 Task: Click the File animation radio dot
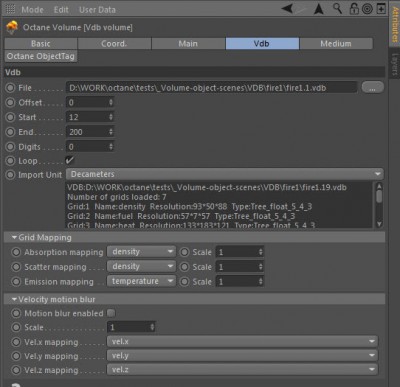coord(11,88)
